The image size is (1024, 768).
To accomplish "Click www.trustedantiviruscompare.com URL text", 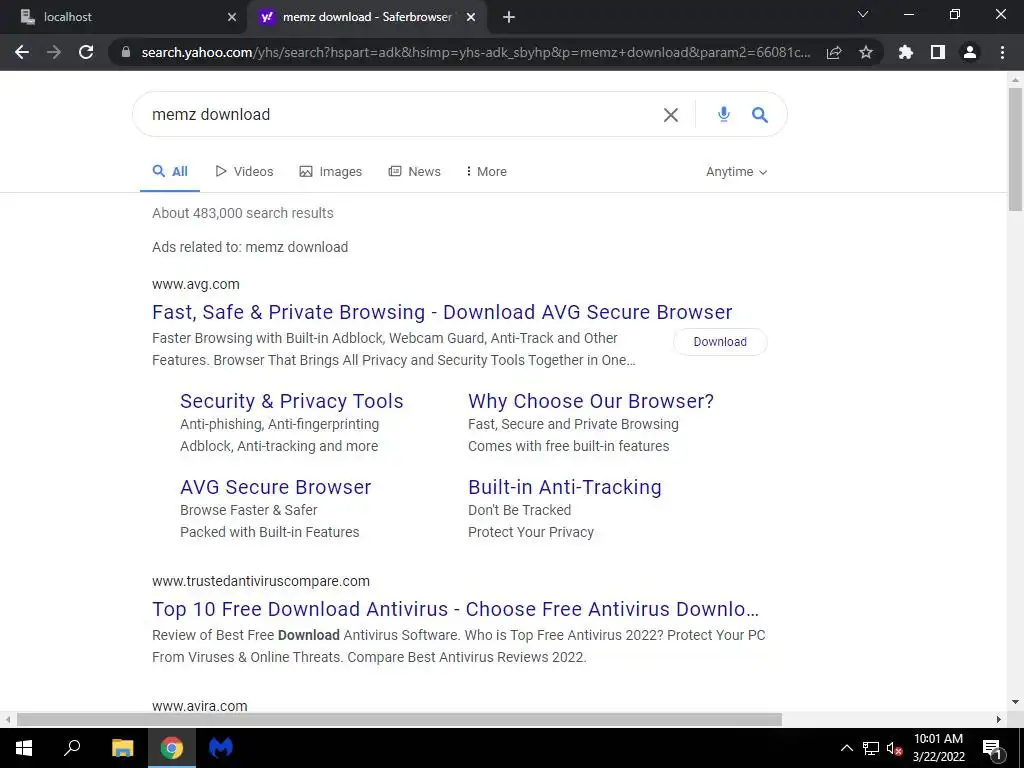I will pyautogui.click(x=261, y=581).
